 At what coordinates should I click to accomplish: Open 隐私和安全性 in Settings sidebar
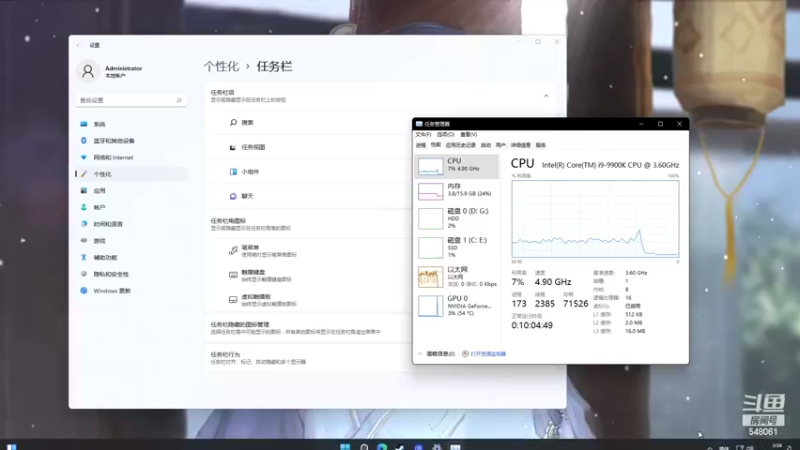pyautogui.click(x=131, y=274)
